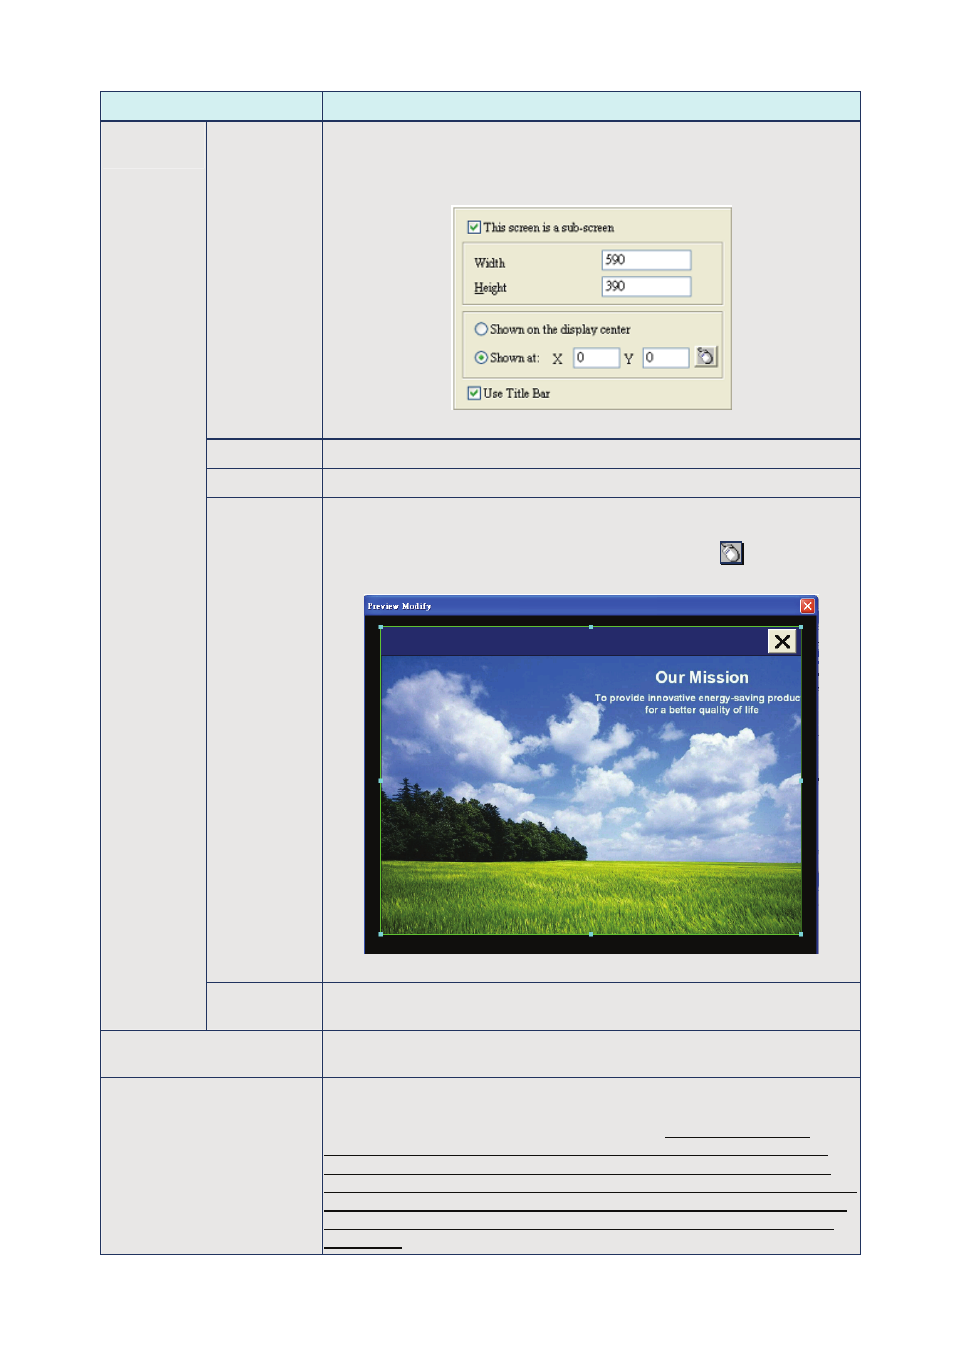Close the Preview Modify window

click(x=807, y=606)
